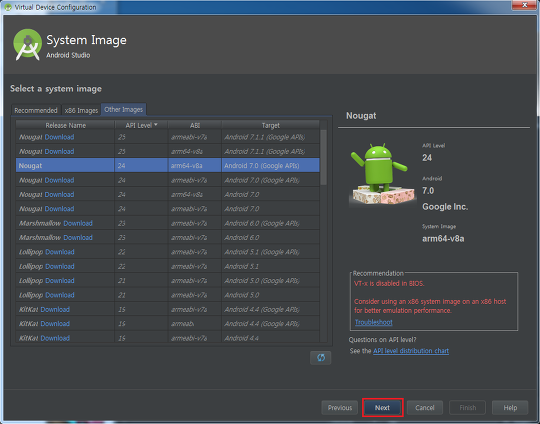Screen dimensions: 540x424
Task: Download Nougat armeabi-v7a Android 7.0 Google APIs
Action: point(59,180)
